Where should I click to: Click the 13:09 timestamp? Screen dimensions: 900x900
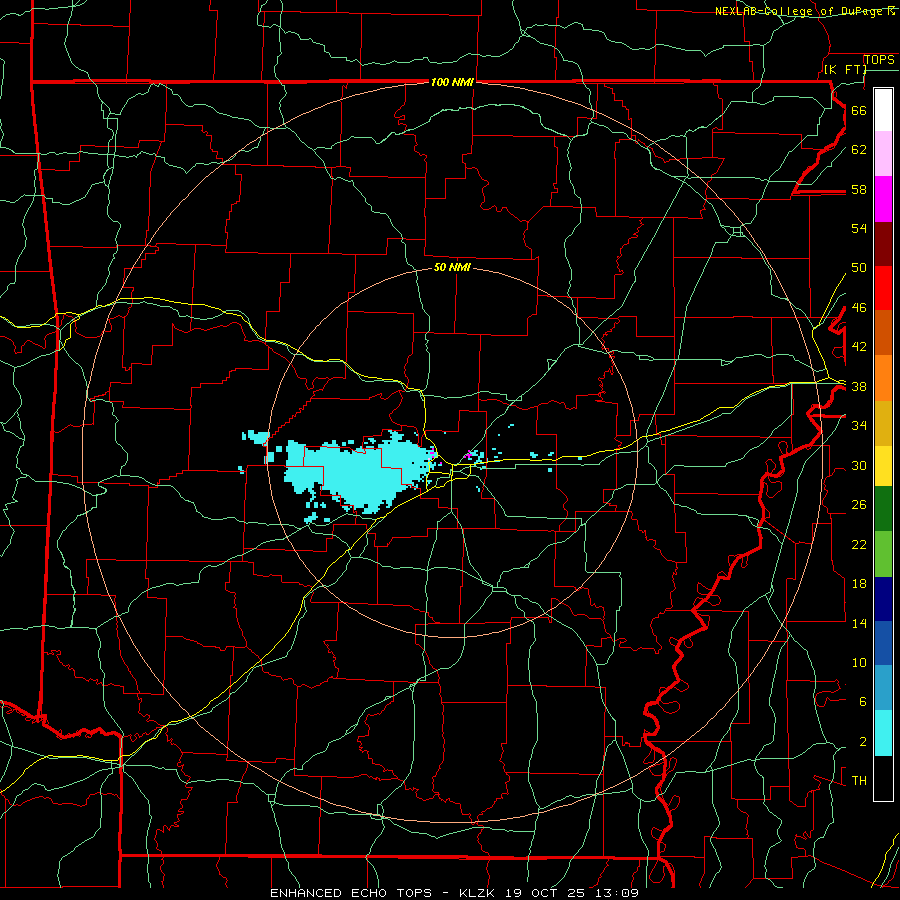(617, 893)
